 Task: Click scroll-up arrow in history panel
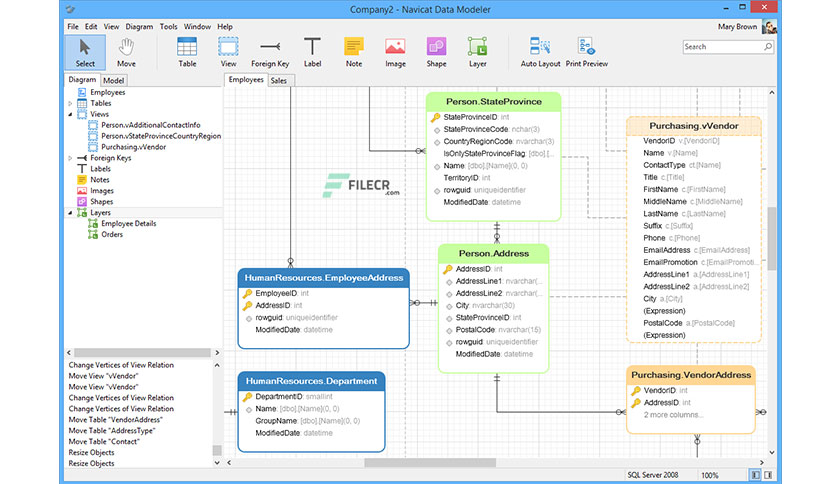(x=217, y=365)
